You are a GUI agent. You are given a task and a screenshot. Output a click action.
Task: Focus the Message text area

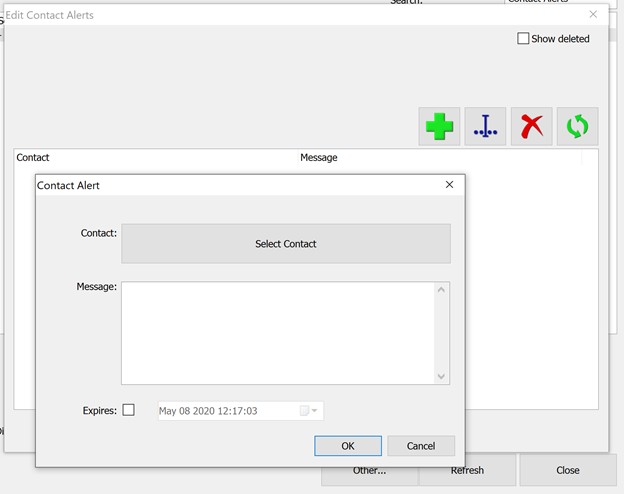click(x=278, y=333)
